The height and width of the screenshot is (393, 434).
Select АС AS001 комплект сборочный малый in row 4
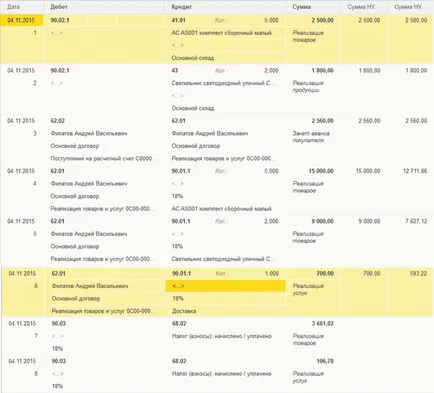(x=221, y=209)
